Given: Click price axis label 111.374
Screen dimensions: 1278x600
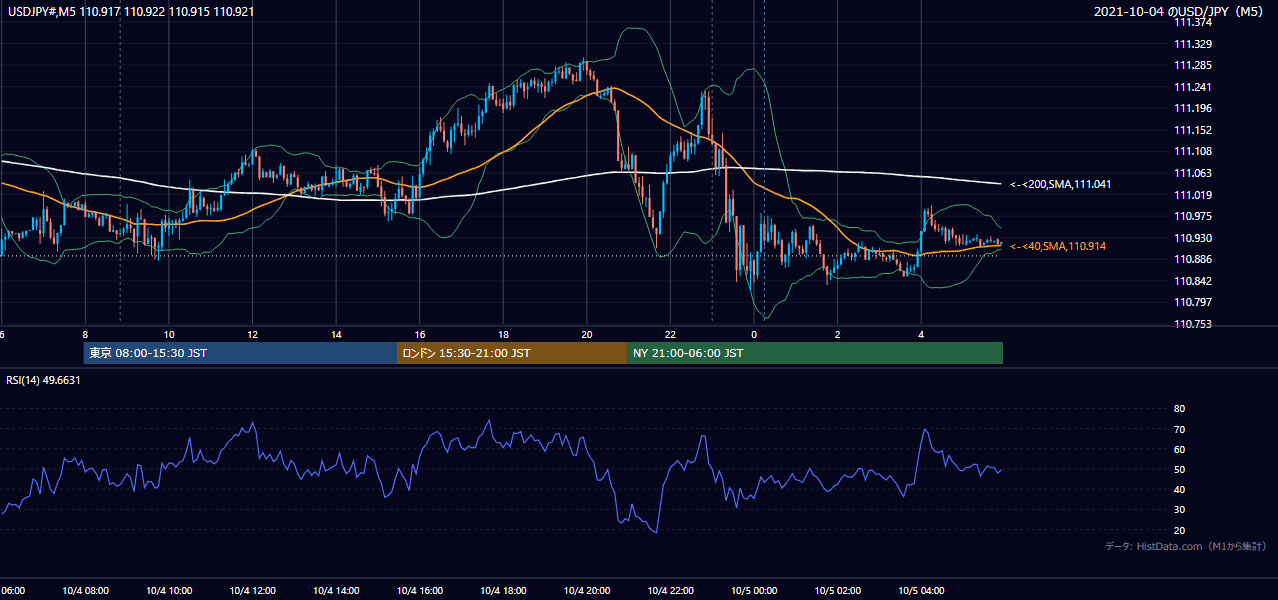Looking at the screenshot, I should [x=1192, y=23].
